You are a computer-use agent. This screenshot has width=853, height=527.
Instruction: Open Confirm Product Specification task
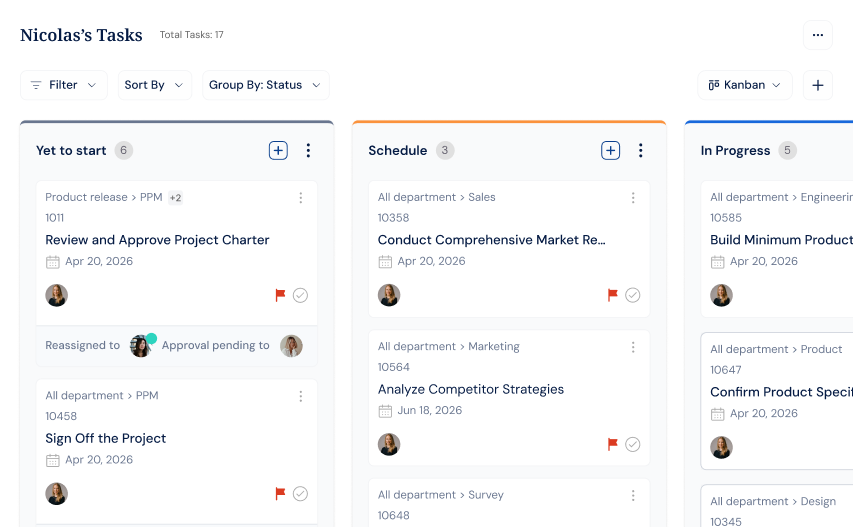781,392
